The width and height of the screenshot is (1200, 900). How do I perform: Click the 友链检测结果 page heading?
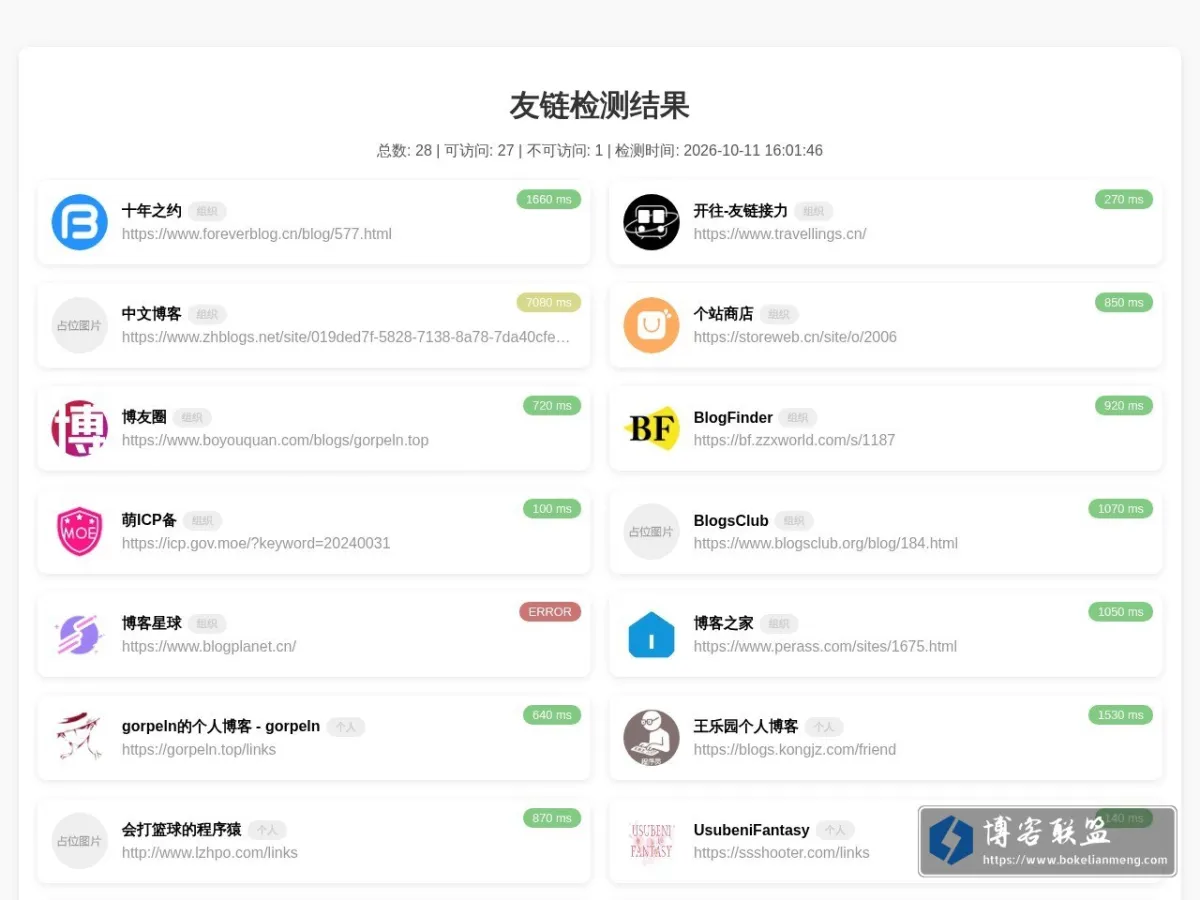tap(600, 105)
